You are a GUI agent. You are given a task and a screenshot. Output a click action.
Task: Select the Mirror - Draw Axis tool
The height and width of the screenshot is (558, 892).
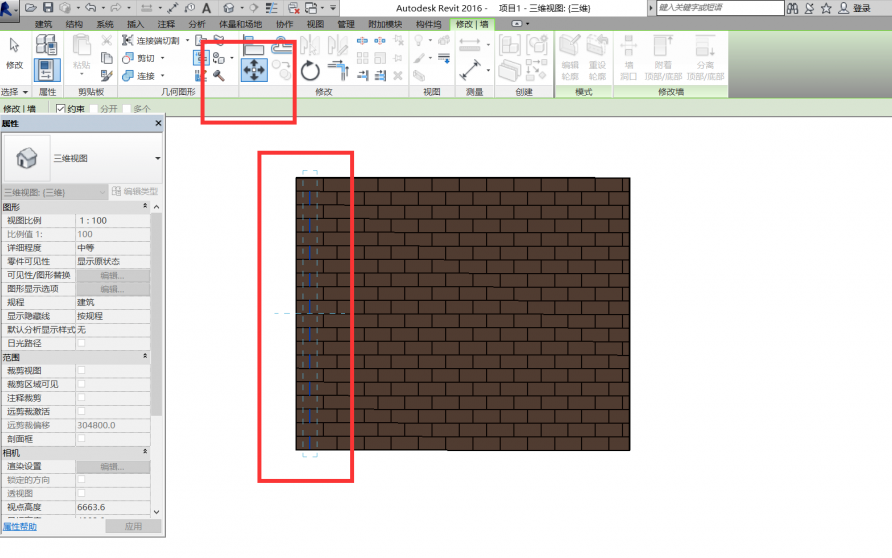(x=338, y=46)
